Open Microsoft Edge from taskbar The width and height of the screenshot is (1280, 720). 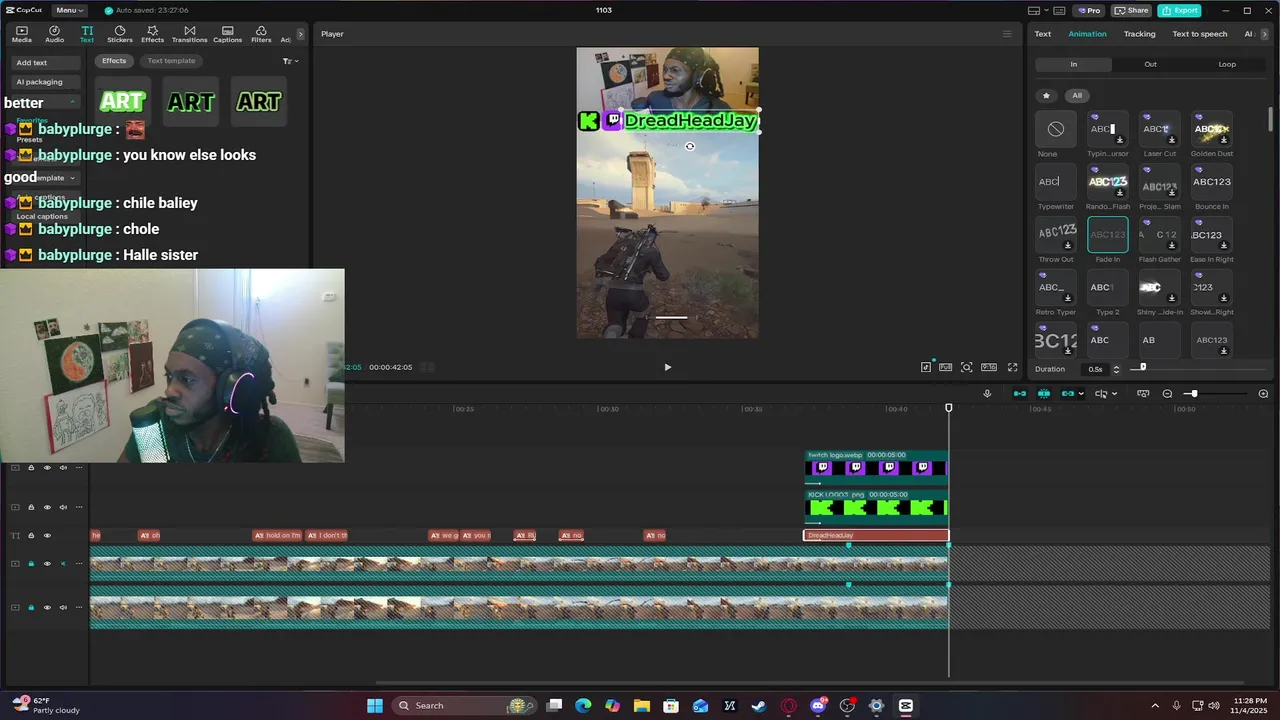(583, 706)
